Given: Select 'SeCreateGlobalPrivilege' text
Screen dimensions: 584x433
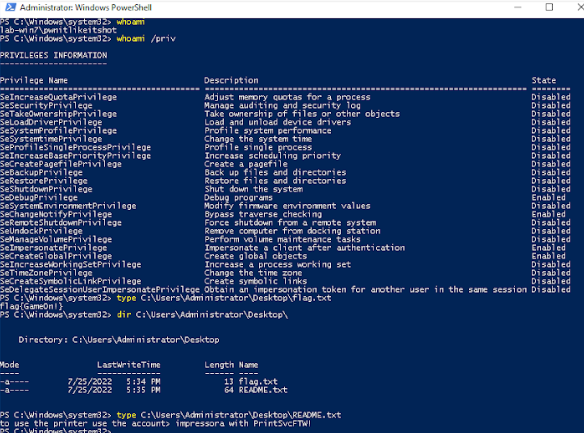Looking at the screenshot, I should tap(56, 257).
